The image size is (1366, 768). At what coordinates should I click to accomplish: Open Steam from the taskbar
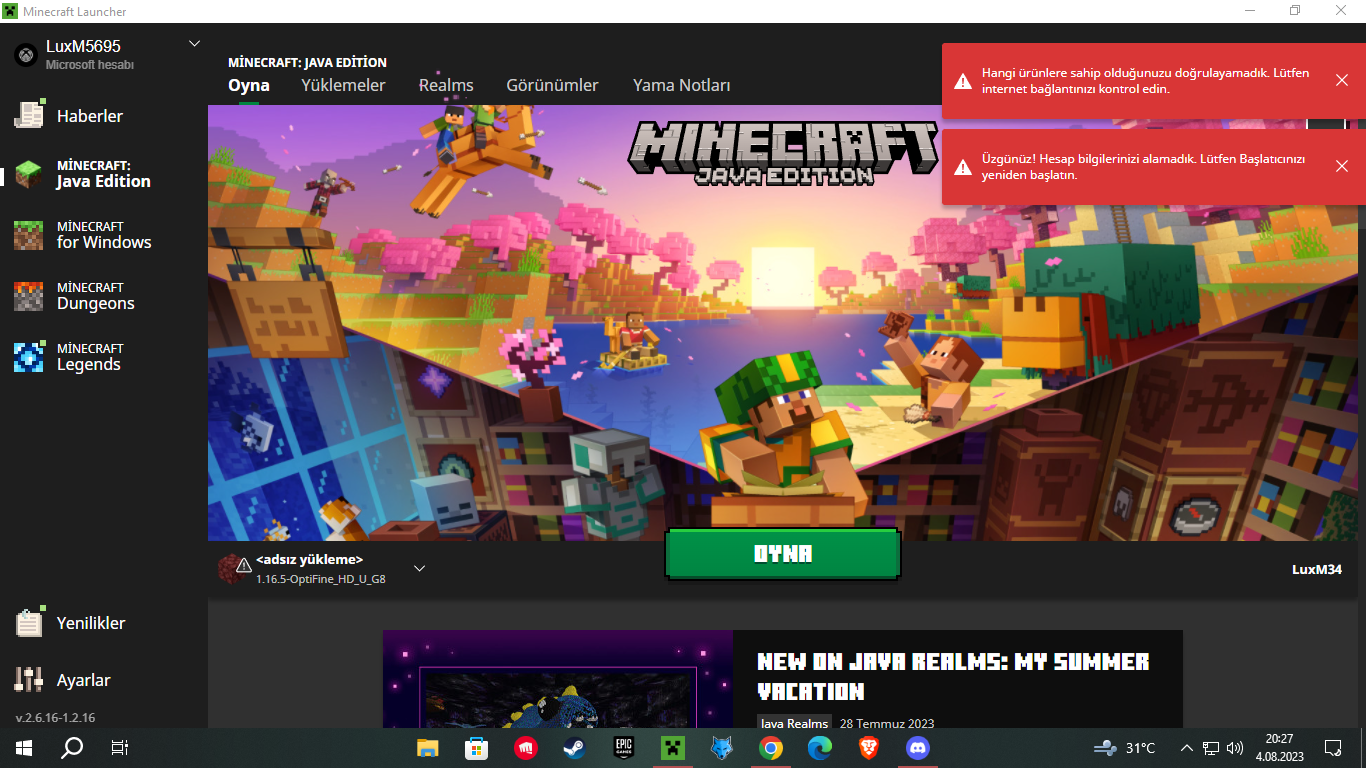[575, 747]
